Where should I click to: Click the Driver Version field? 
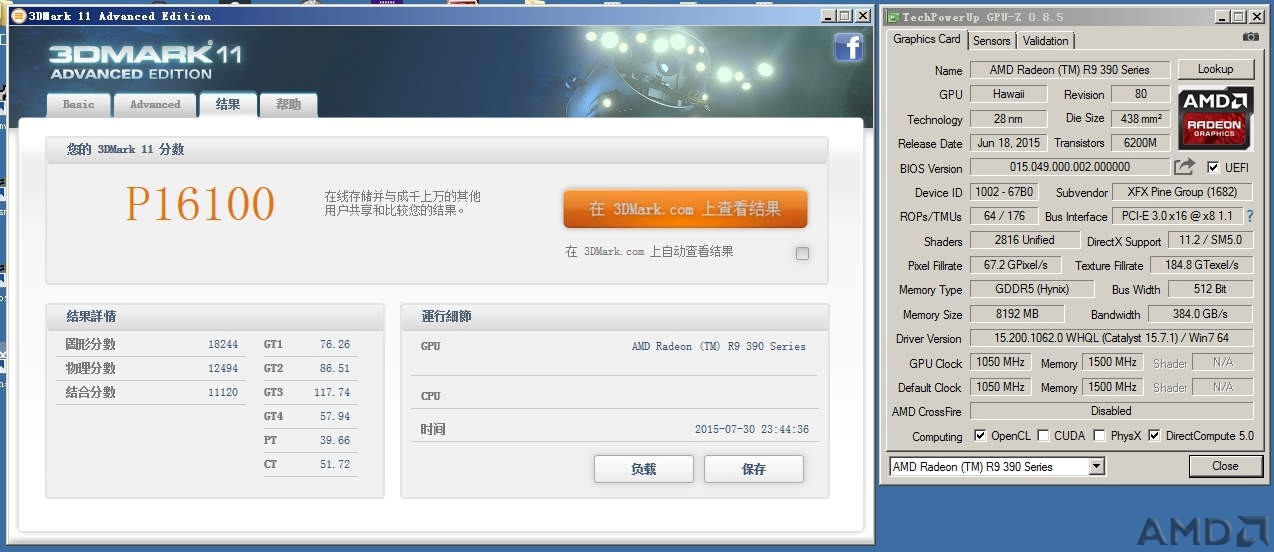pyautogui.click(x=1111, y=338)
